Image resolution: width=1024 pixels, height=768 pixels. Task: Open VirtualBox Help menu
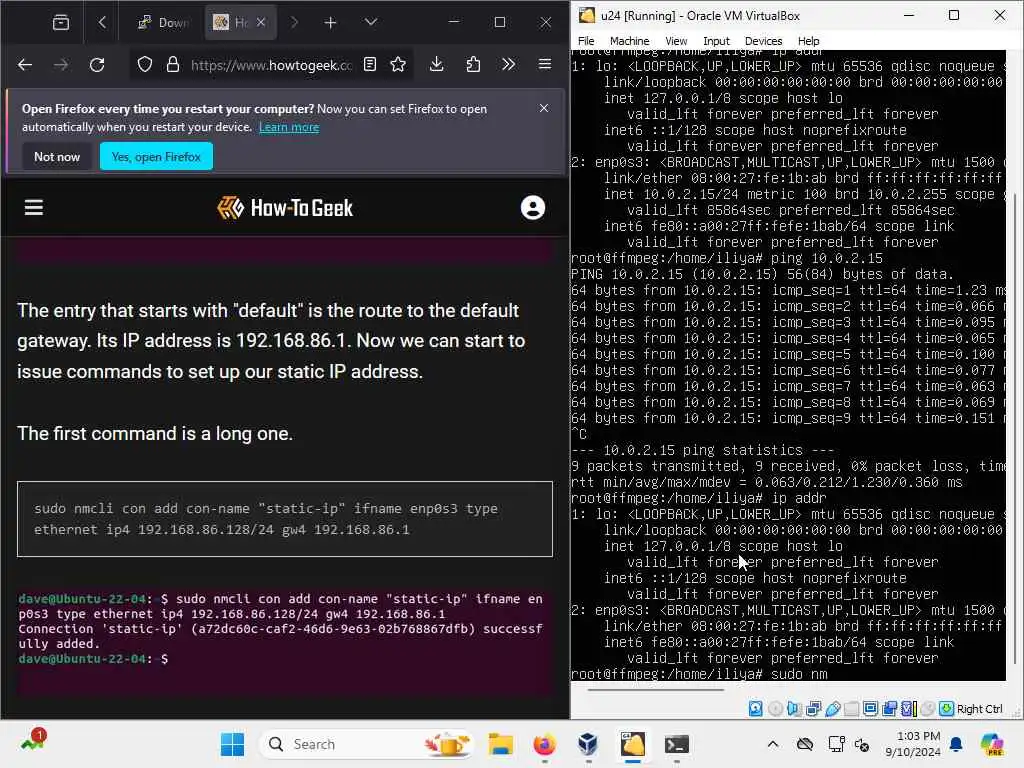click(x=808, y=40)
